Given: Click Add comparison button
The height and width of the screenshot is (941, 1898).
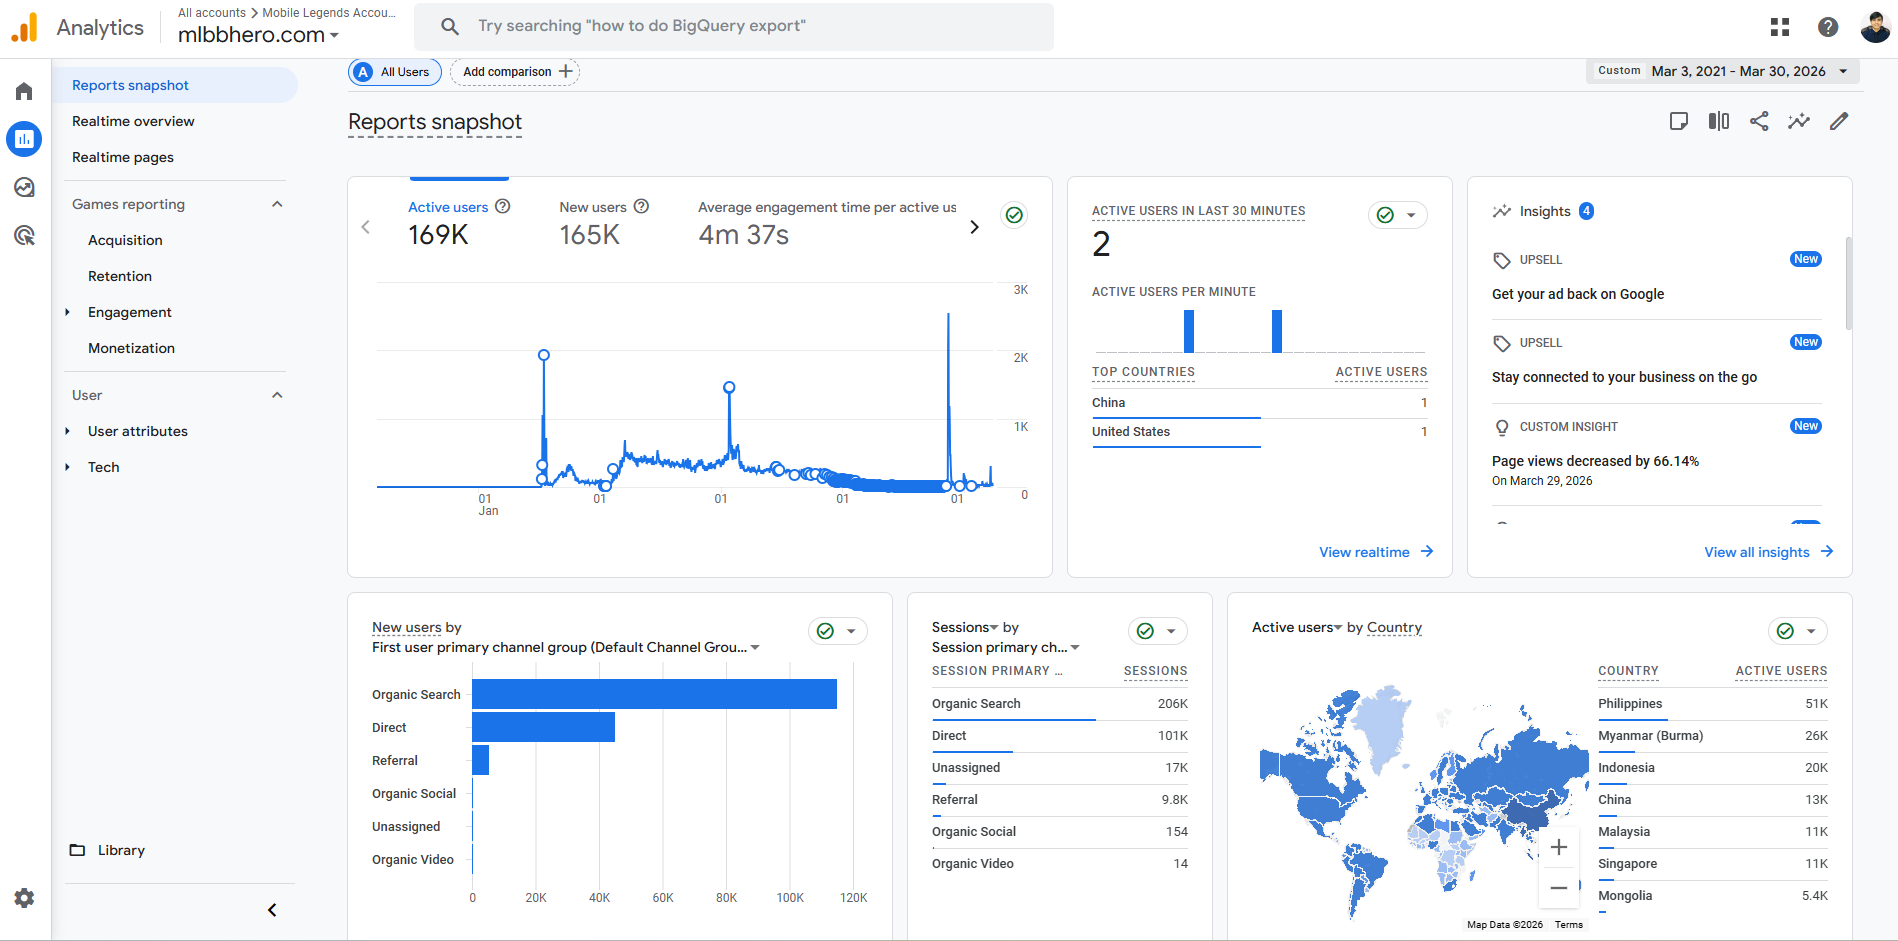Looking at the screenshot, I should (x=515, y=72).
